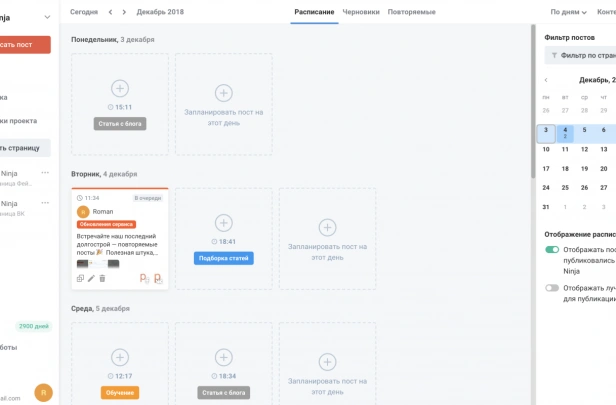This screenshot has height=405, width=616.
Task: Duplicate Roman's queued post via the copy icon
Action: pos(80,279)
